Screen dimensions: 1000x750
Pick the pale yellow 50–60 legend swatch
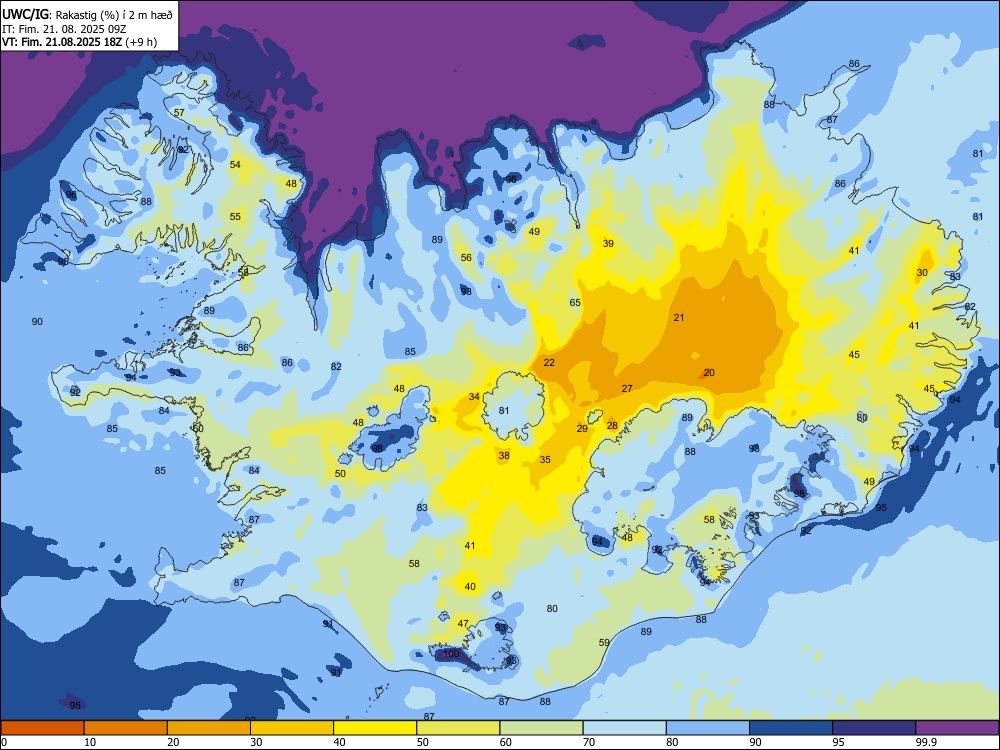pos(458,728)
